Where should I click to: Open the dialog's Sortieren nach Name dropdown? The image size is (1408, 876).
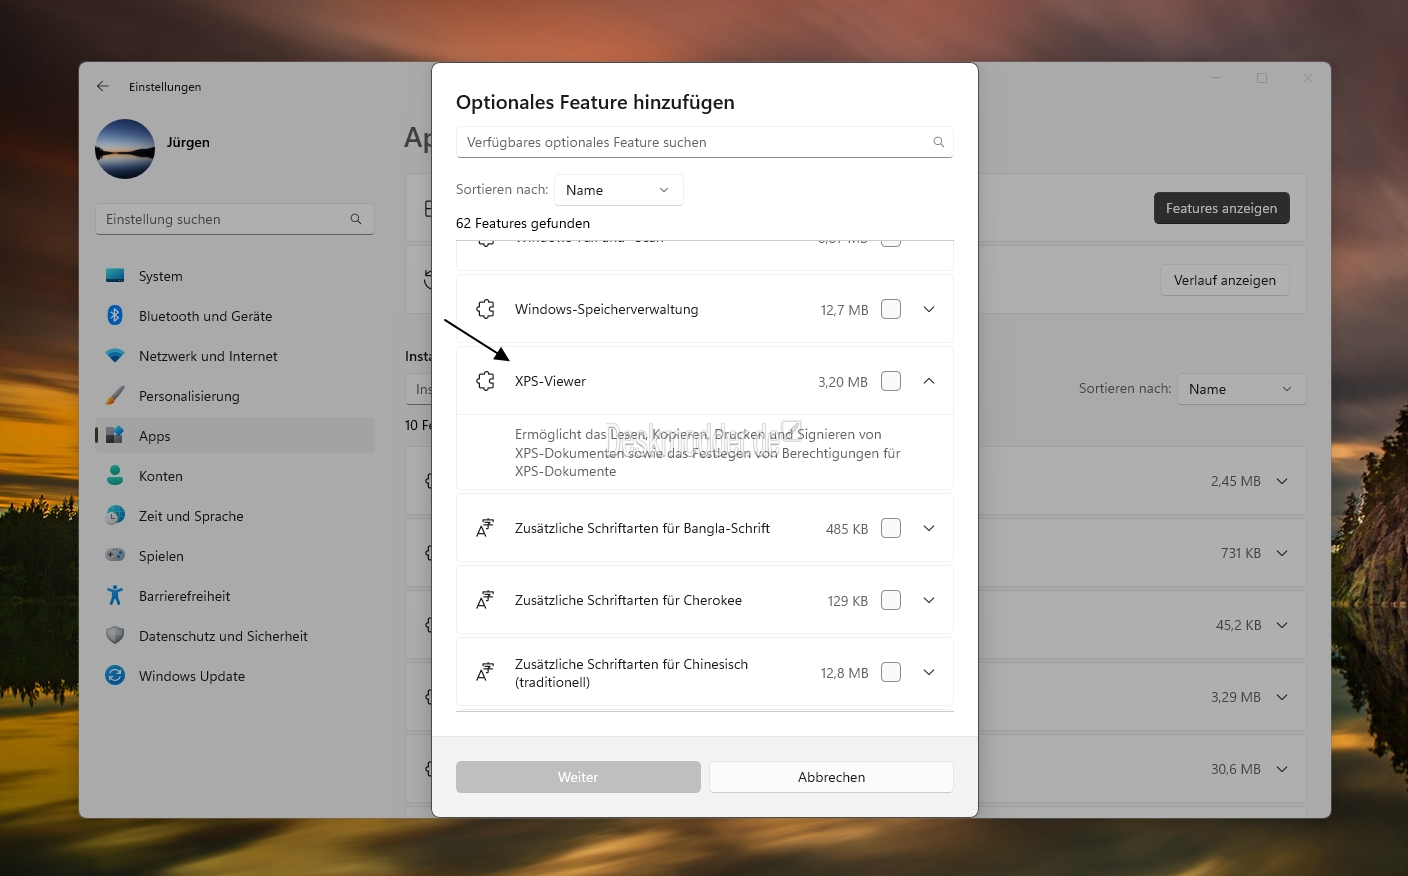click(x=618, y=190)
